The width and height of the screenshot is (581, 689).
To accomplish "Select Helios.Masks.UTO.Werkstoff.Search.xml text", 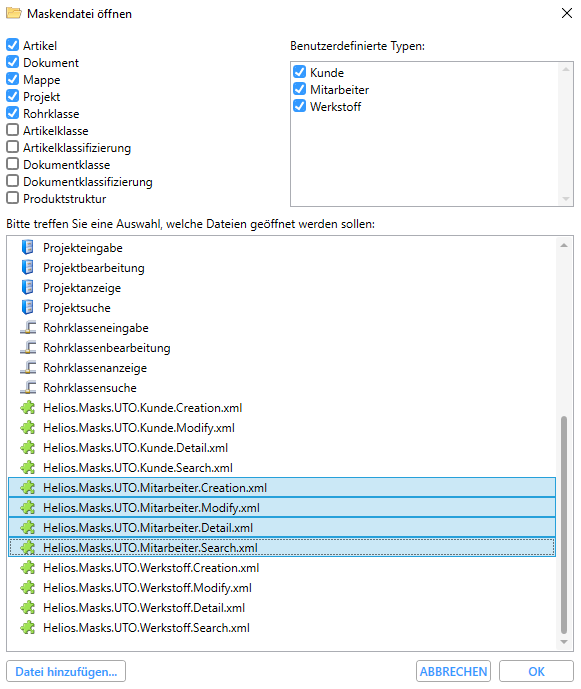I will coord(146,628).
